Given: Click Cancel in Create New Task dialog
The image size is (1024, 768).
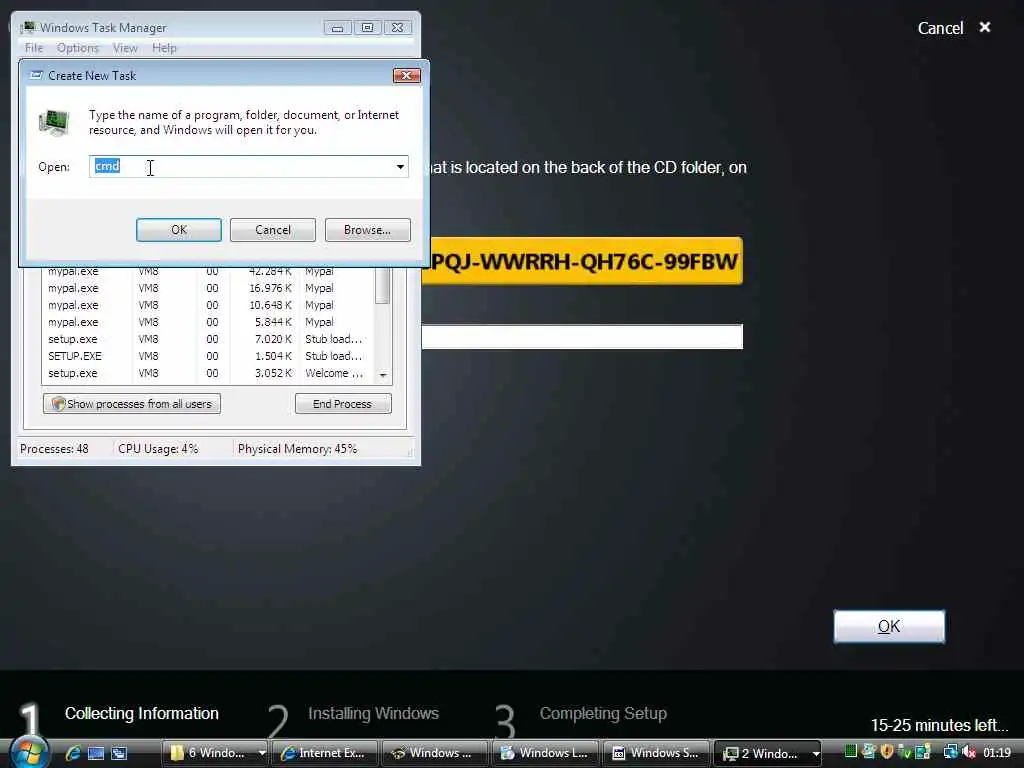Looking at the screenshot, I should click(273, 230).
